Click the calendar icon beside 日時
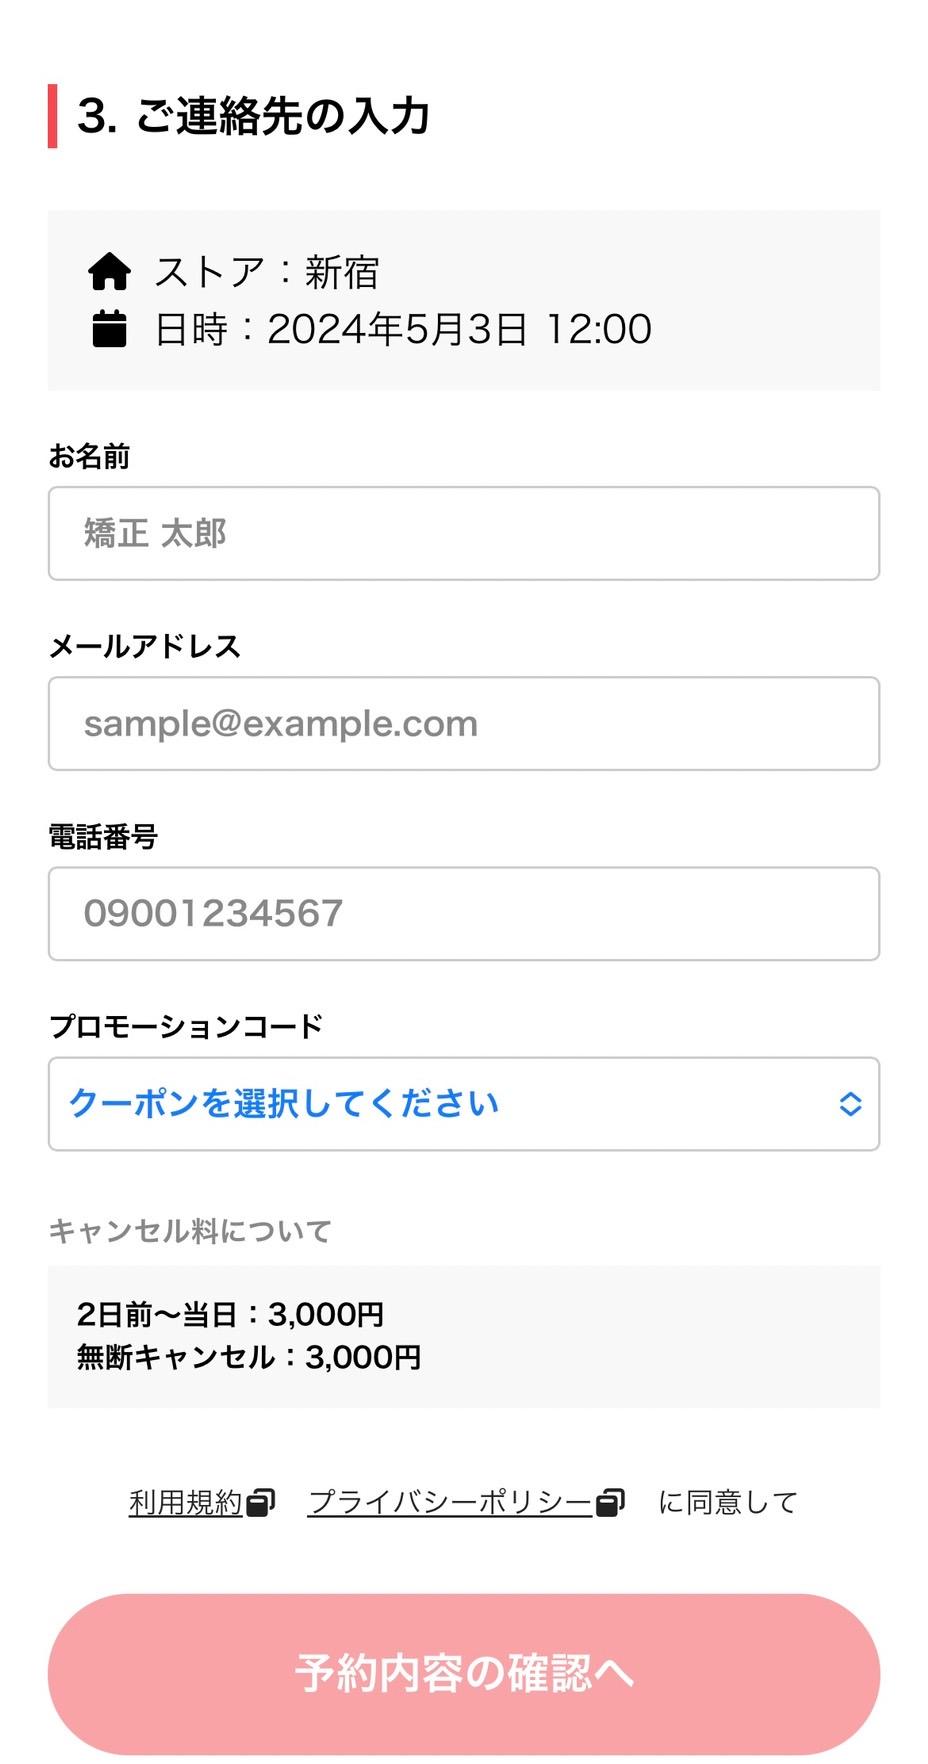 click(109, 329)
